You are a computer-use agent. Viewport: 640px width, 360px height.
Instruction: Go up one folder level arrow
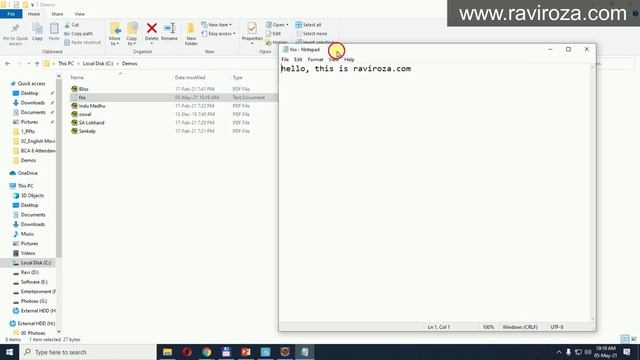pos(37,64)
